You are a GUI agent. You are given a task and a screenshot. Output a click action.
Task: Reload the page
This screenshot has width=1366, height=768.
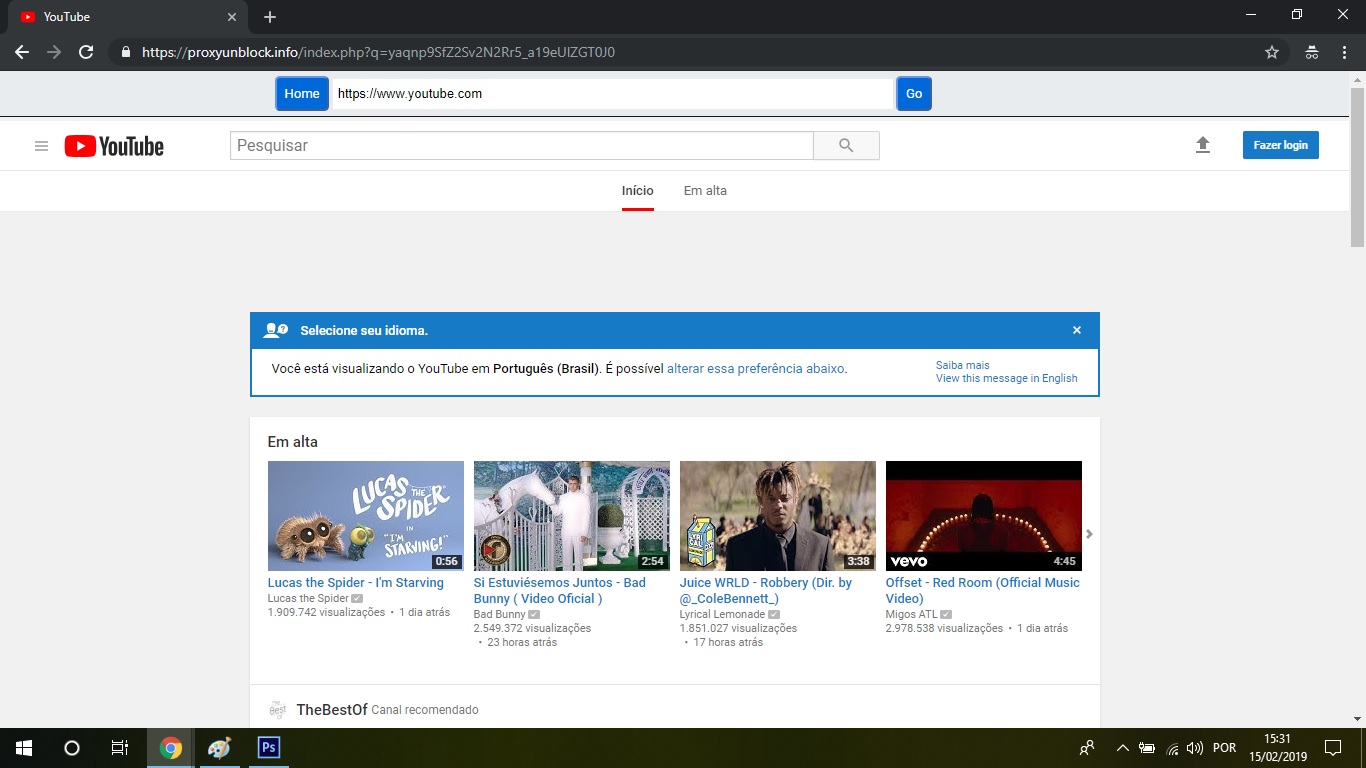86,52
